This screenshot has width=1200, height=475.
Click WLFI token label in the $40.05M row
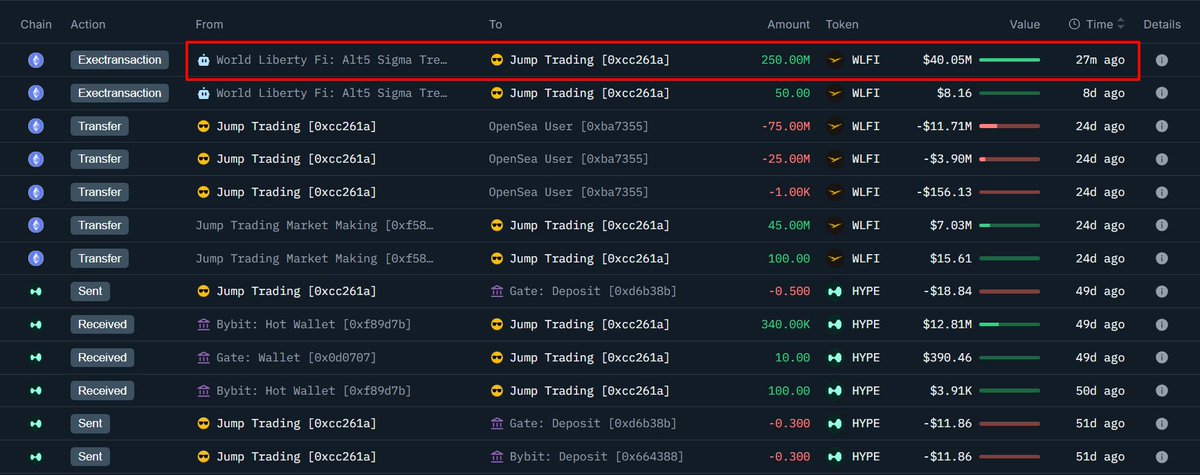[866, 60]
